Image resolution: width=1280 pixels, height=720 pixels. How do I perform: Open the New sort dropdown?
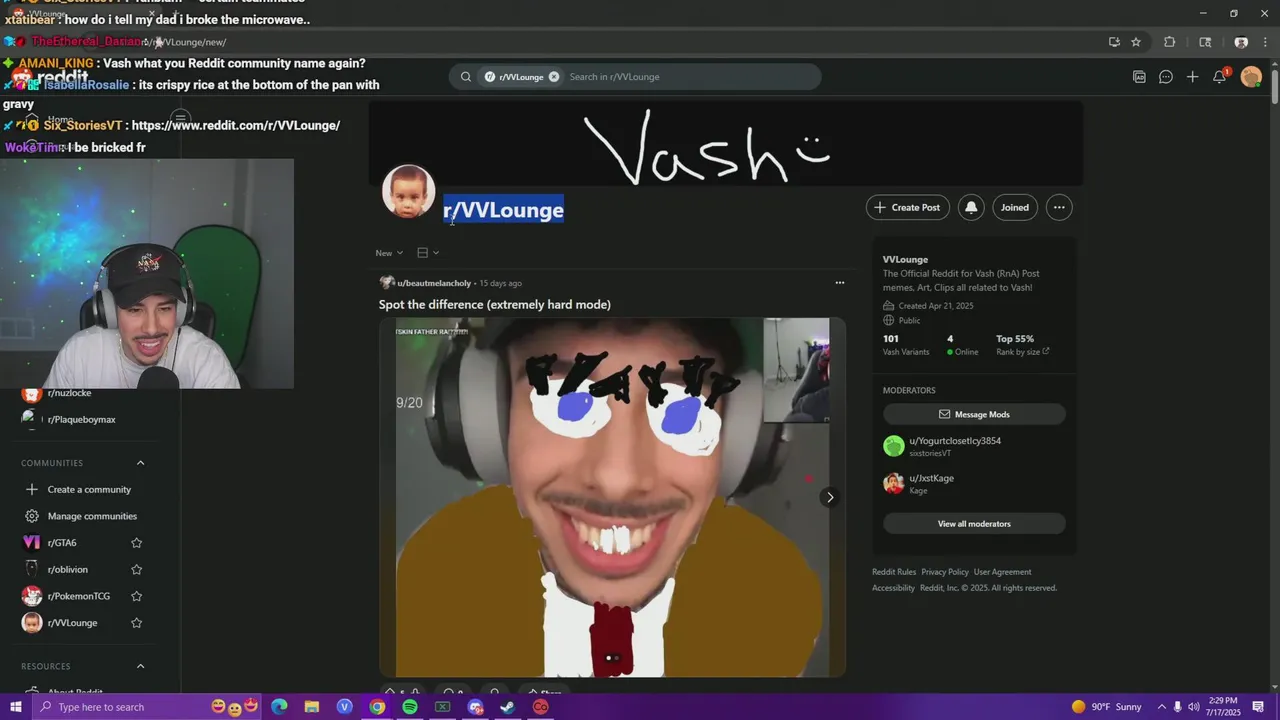[x=389, y=253]
